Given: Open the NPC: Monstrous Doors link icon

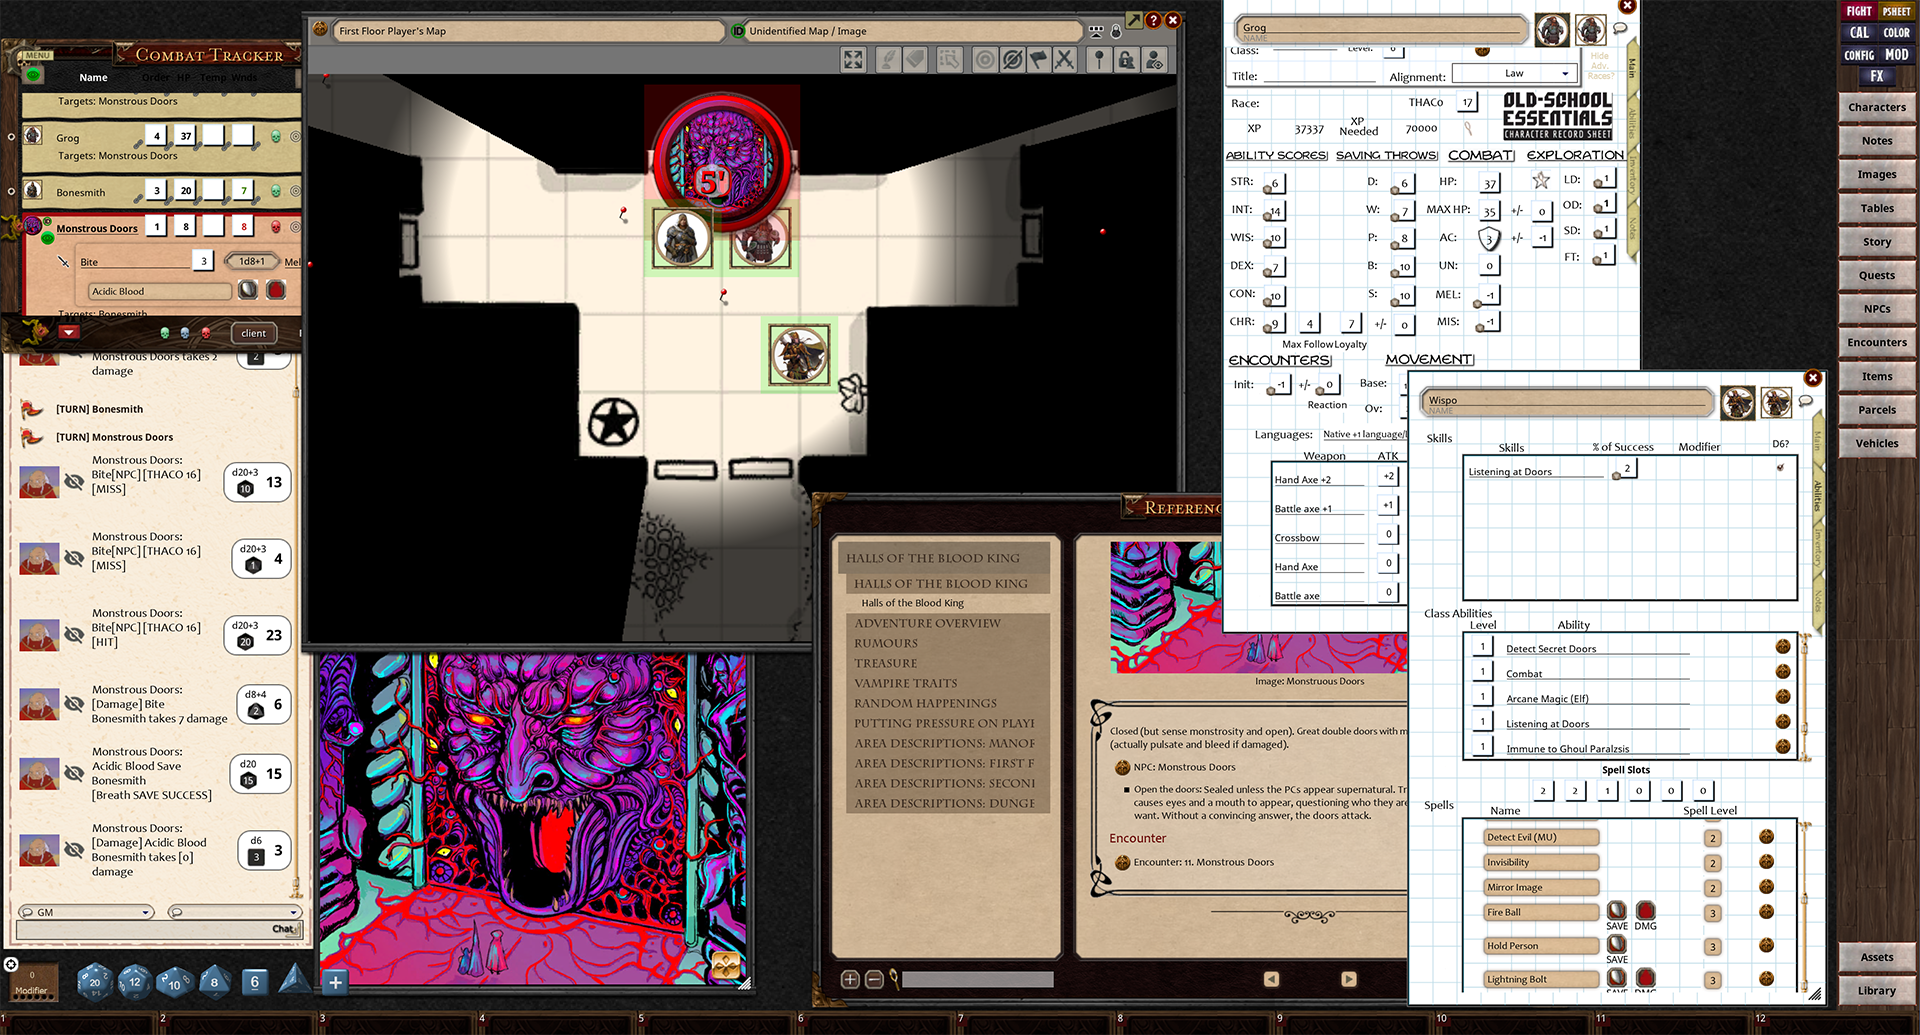Looking at the screenshot, I should (x=1123, y=767).
